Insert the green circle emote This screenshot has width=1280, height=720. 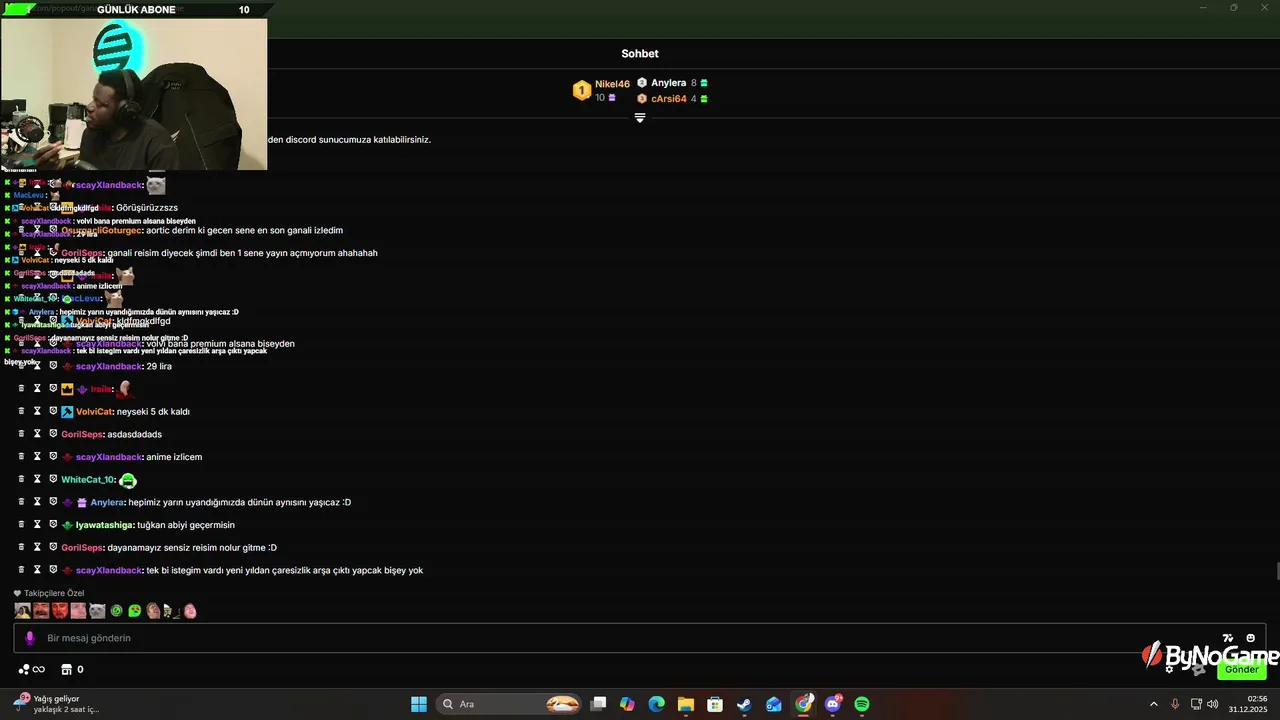[116, 611]
